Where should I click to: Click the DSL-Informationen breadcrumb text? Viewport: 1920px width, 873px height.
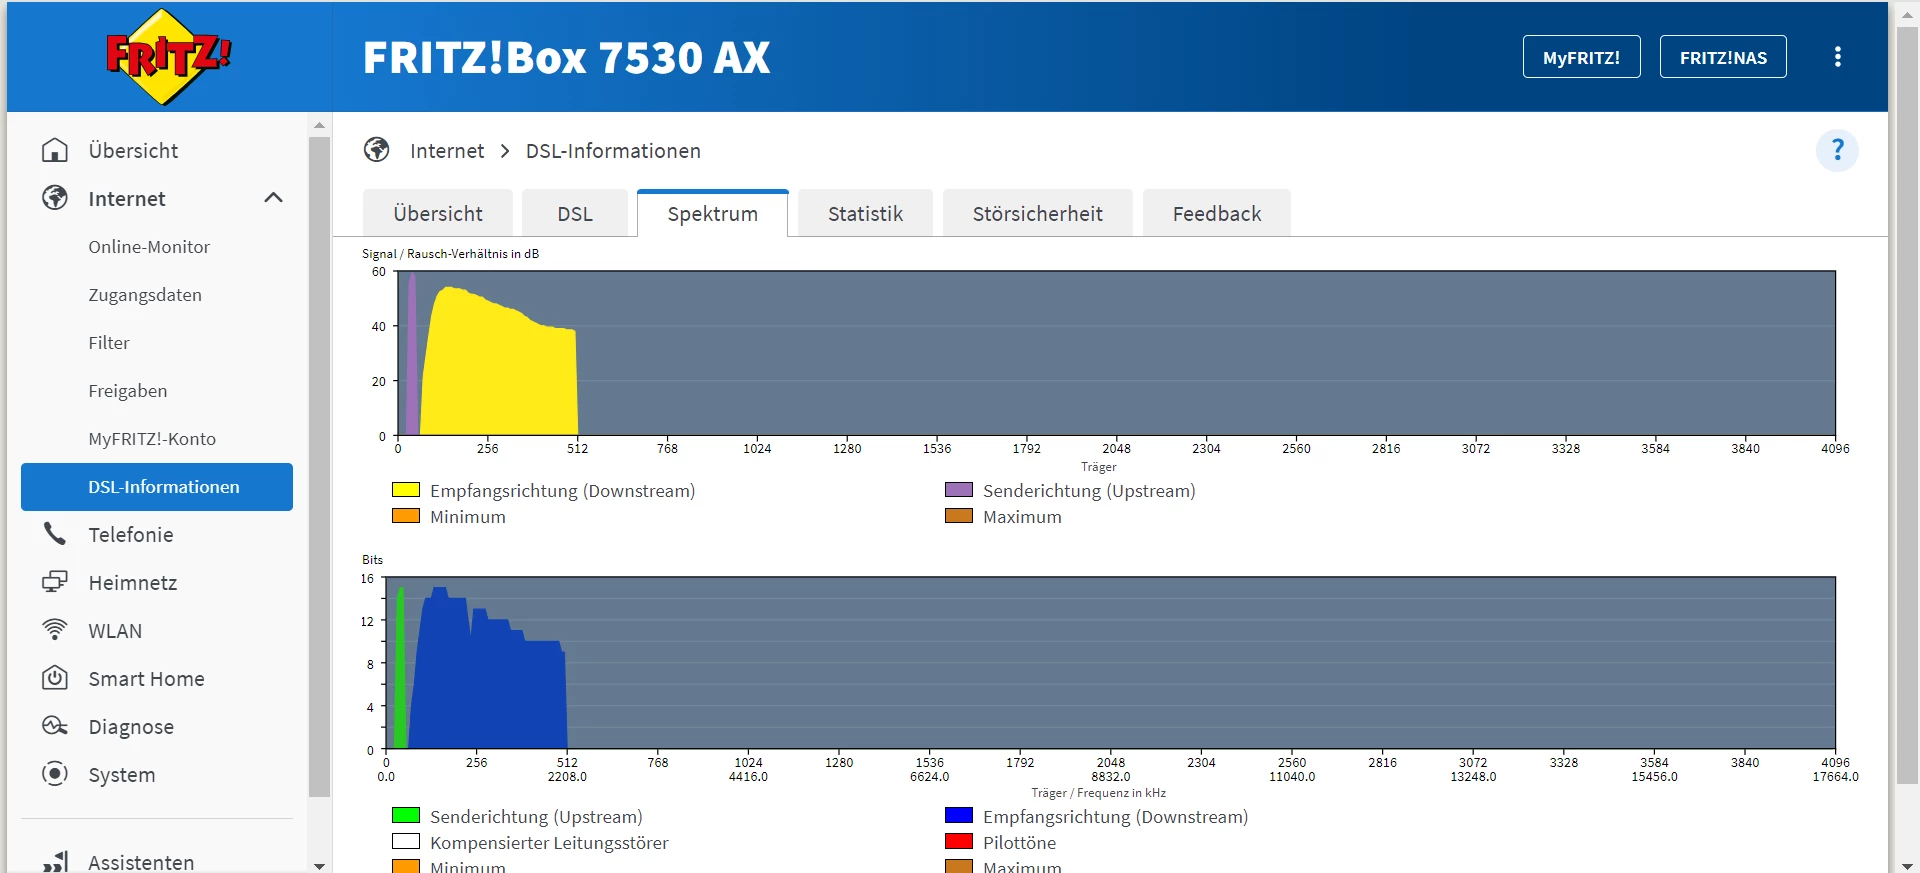613,151
